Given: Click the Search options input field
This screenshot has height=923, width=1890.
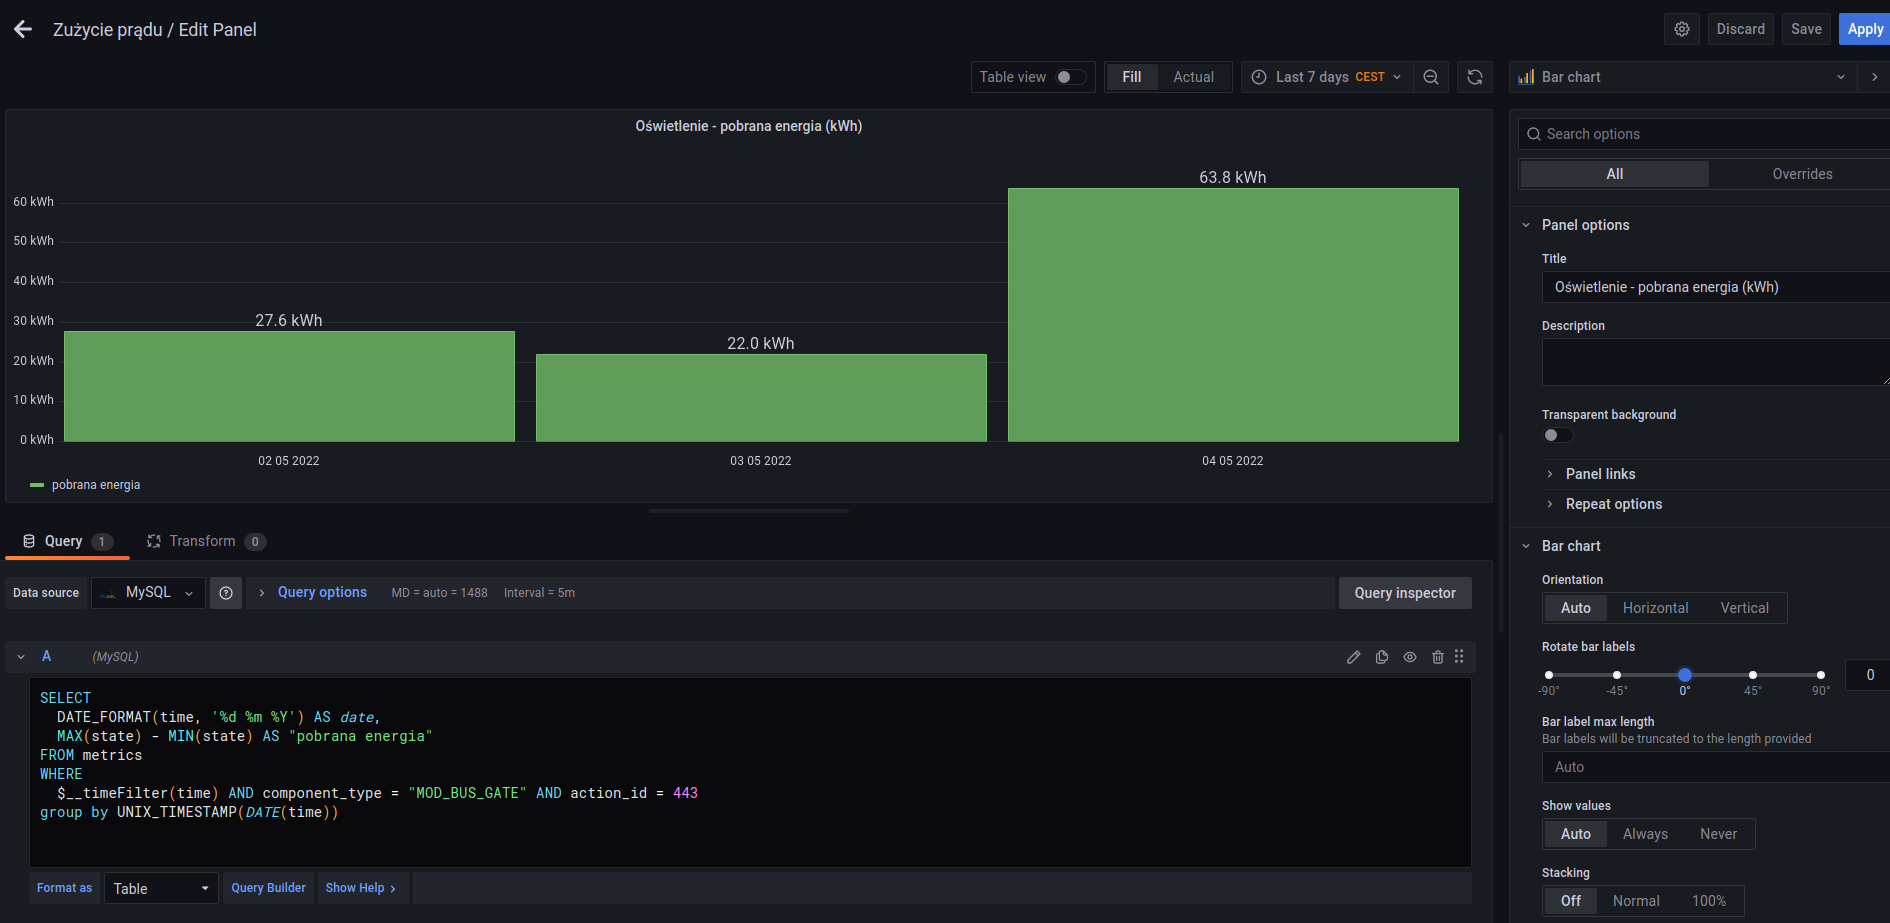Looking at the screenshot, I should (1704, 134).
